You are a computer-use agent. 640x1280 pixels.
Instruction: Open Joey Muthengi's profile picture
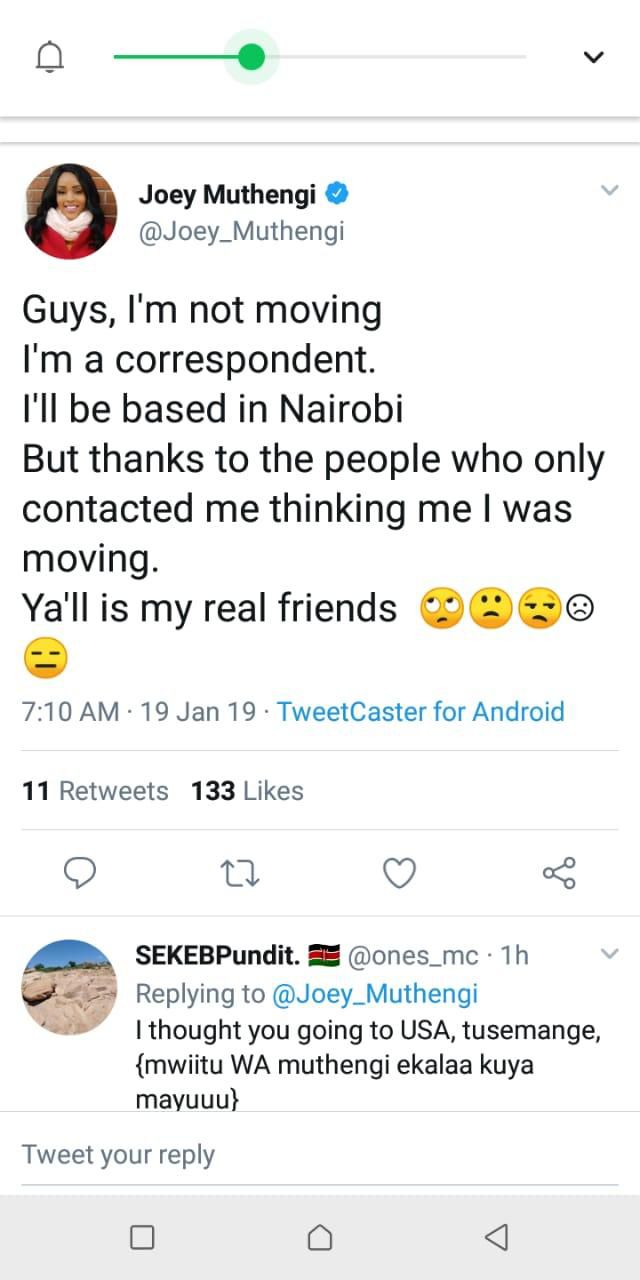click(69, 212)
